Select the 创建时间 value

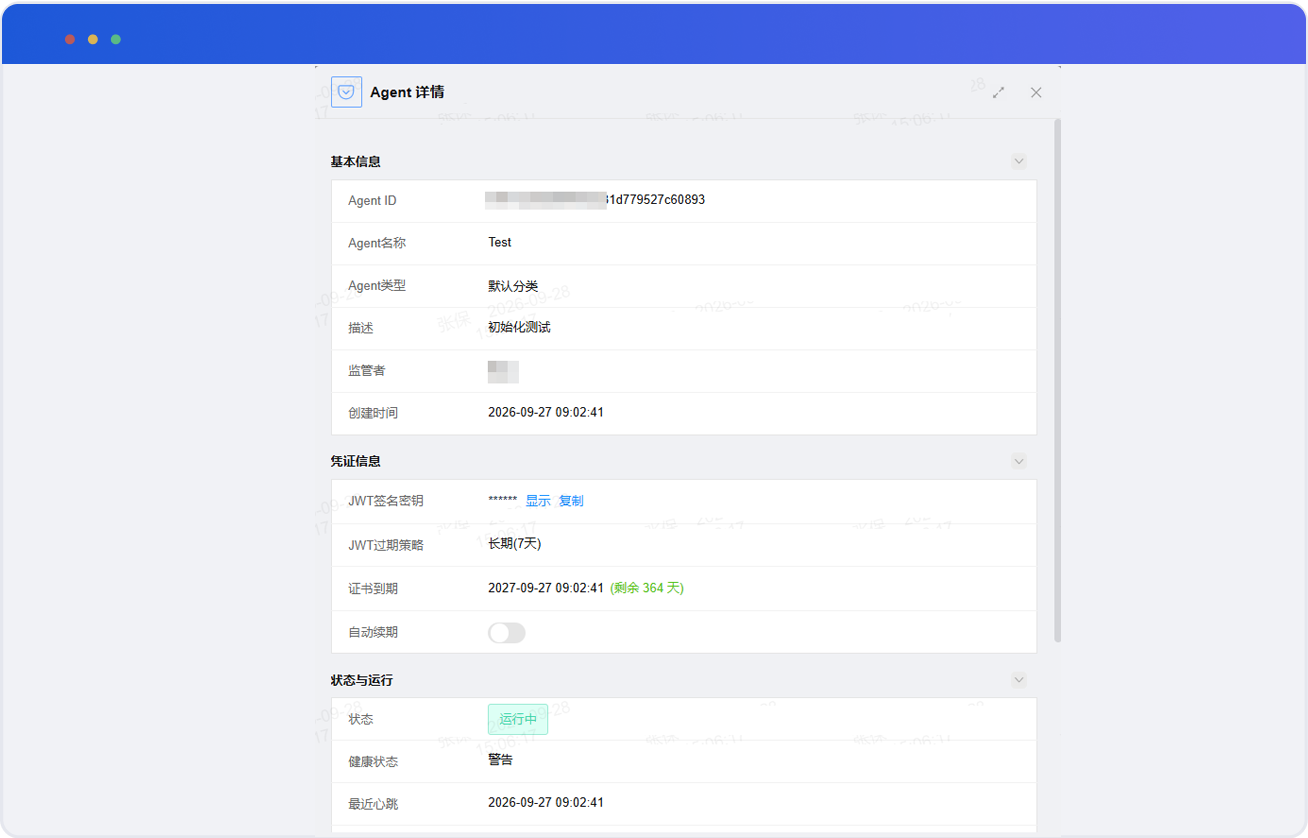tap(546, 413)
